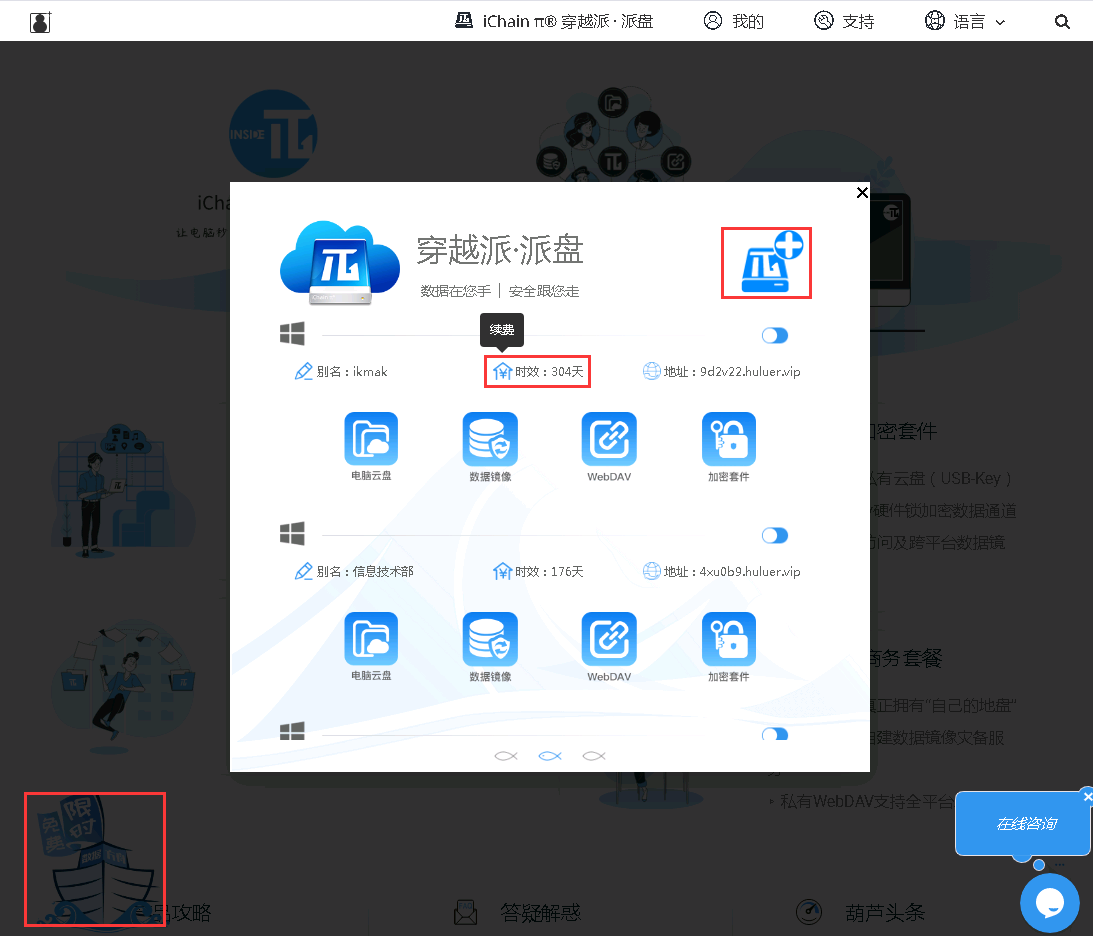The width and height of the screenshot is (1093, 937).
Task: Click the iChain π® 穿越派·派盘 header title
Action: pyautogui.click(x=554, y=22)
